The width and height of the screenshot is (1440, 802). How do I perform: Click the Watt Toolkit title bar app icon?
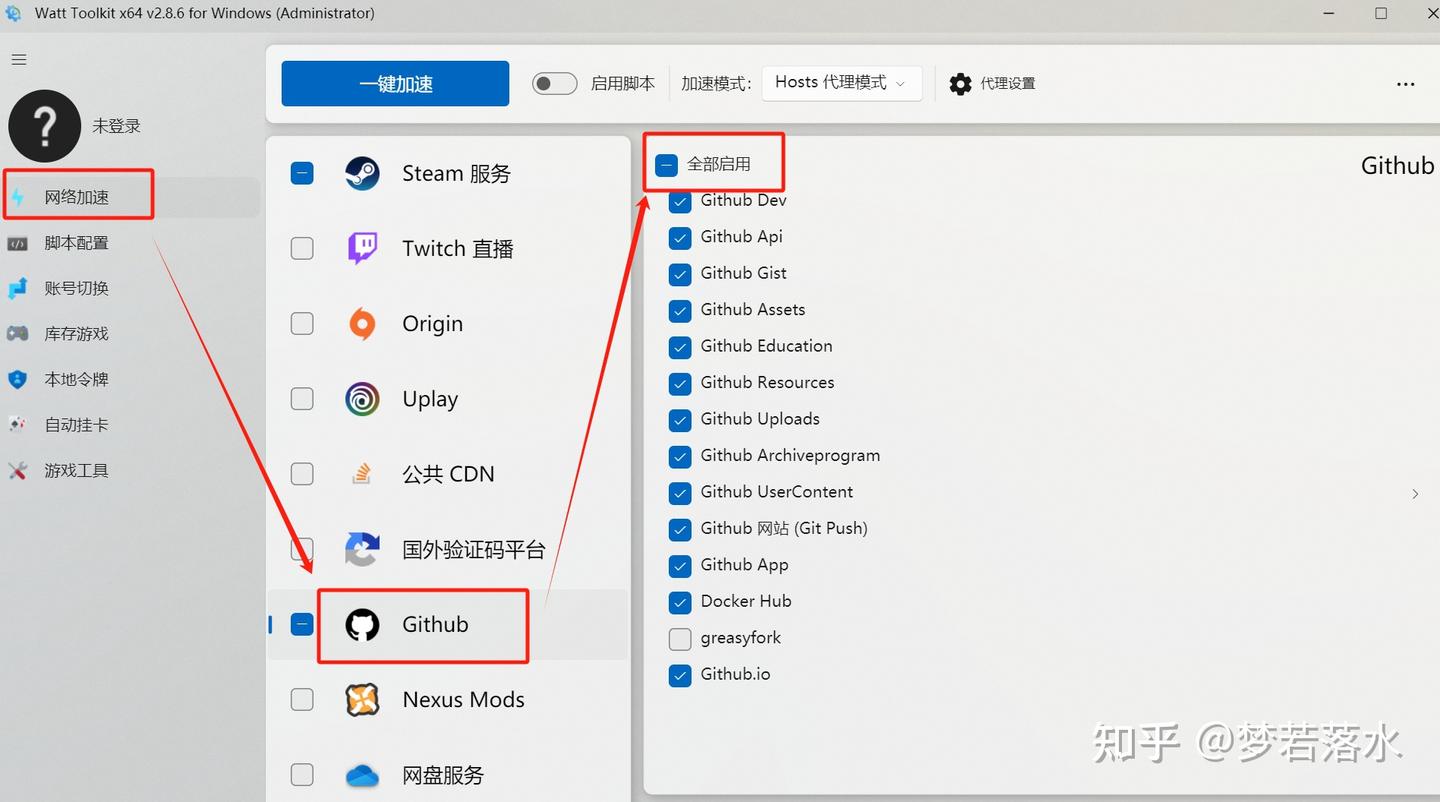13,13
